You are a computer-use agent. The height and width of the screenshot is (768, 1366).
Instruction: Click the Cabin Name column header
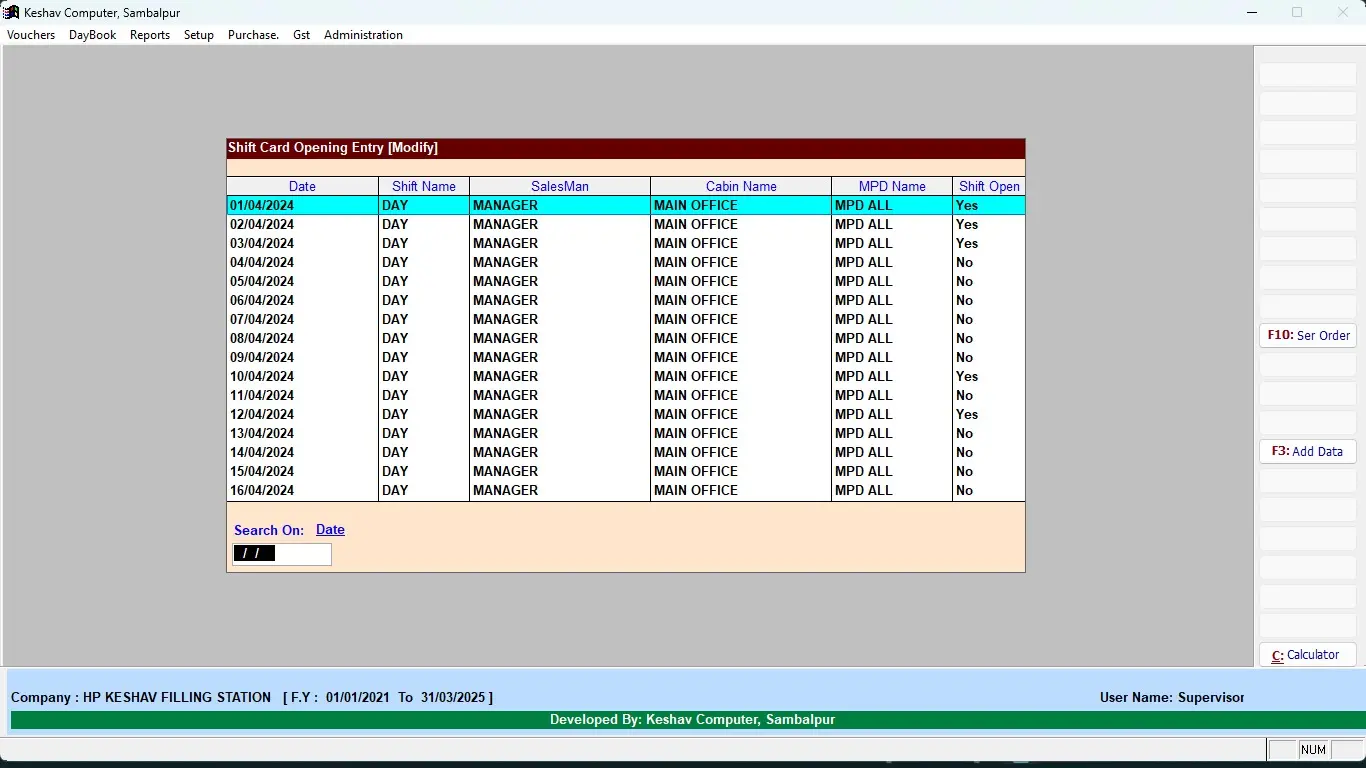click(x=741, y=186)
